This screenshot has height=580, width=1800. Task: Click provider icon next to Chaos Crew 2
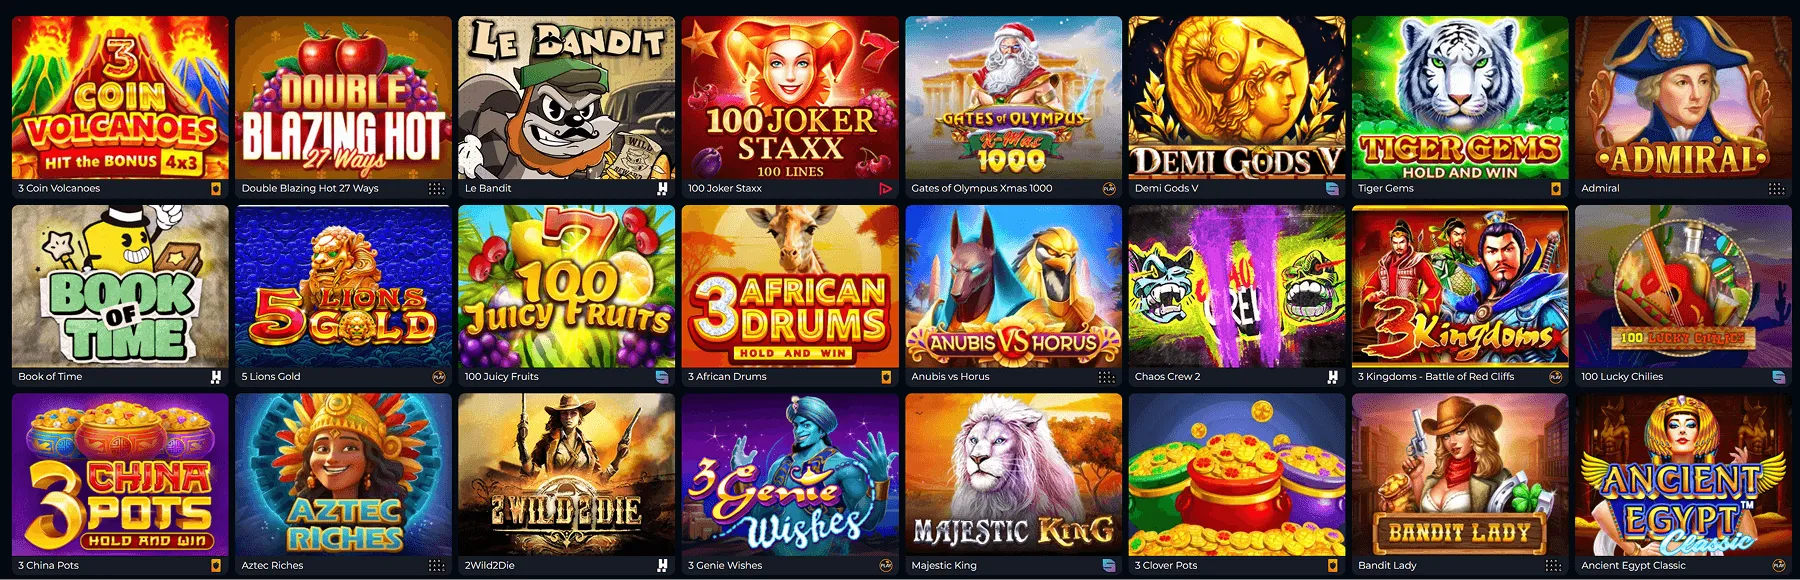(1332, 377)
